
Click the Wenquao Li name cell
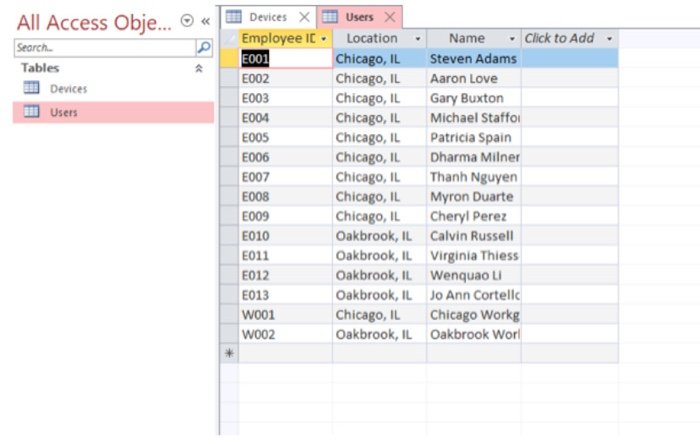tap(474, 275)
